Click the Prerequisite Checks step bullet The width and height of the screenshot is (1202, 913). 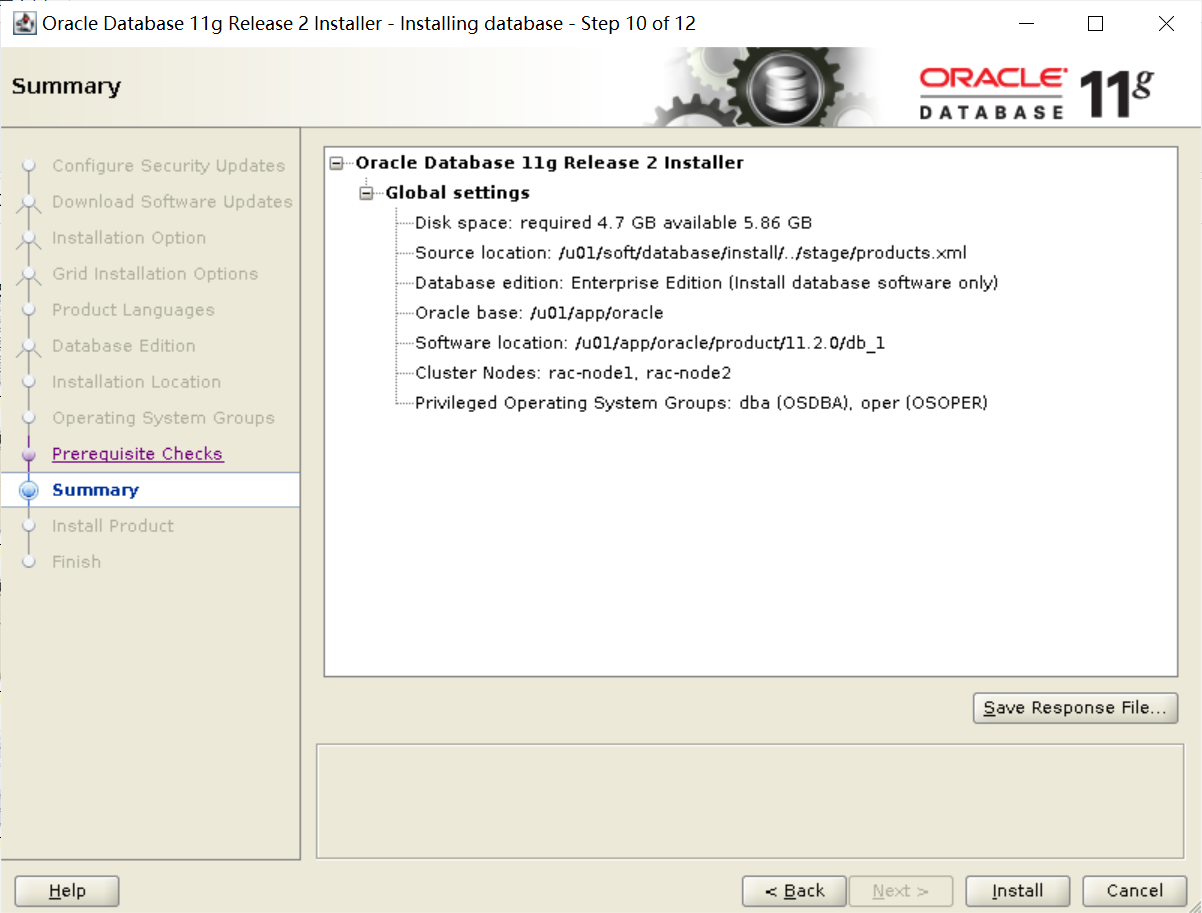click(29, 454)
